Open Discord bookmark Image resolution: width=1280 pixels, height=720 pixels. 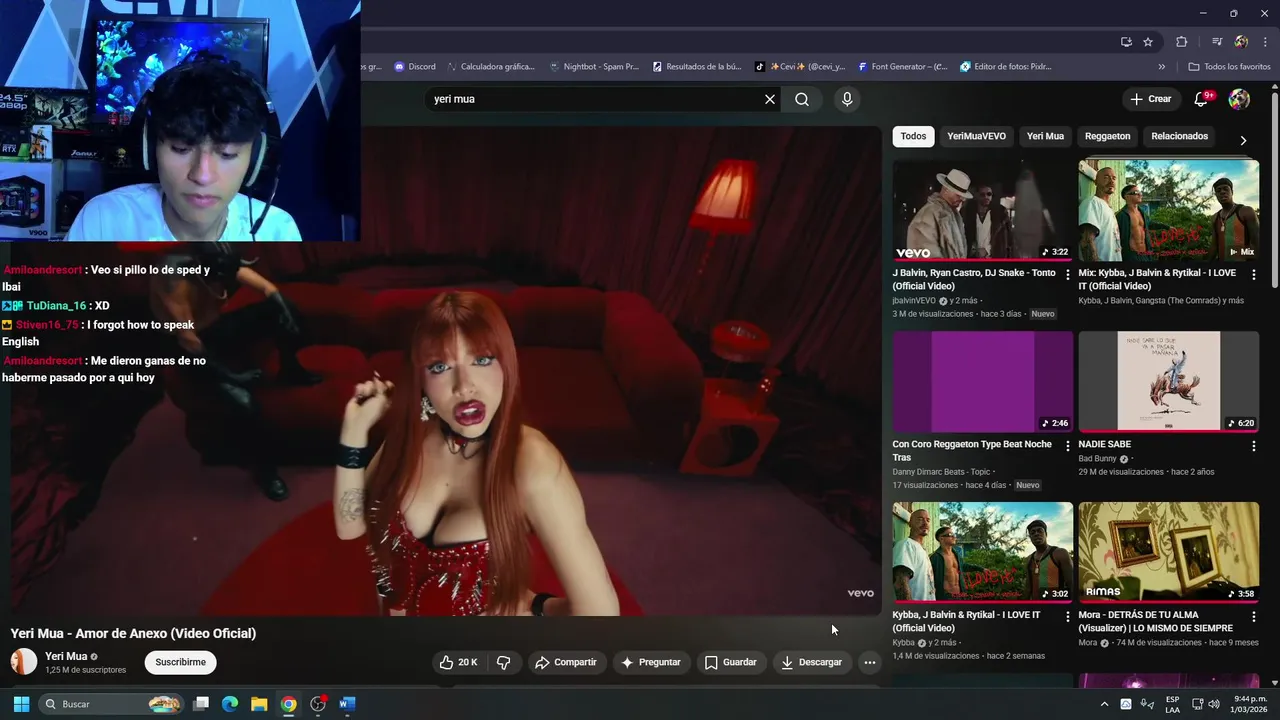415,67
